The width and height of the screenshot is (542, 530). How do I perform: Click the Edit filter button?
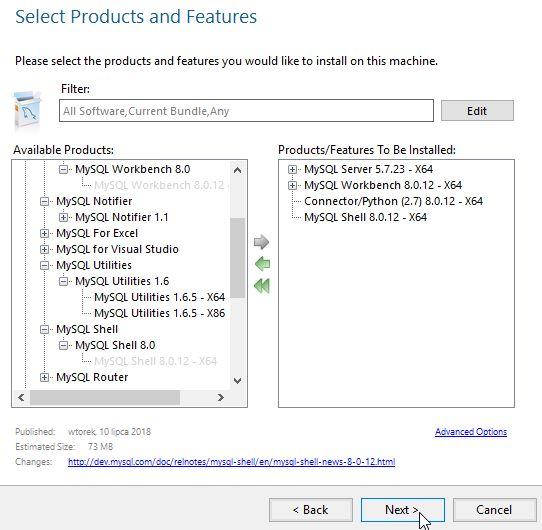(x=477, y=111)
